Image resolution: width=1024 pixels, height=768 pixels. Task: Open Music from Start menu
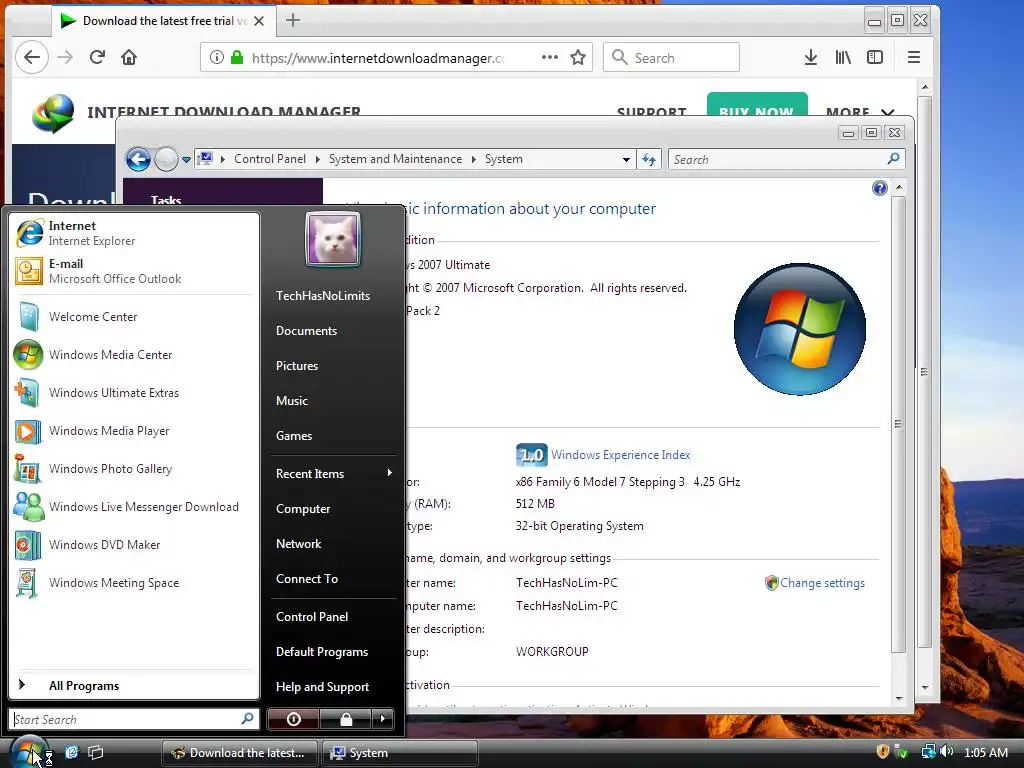[291, 400]
